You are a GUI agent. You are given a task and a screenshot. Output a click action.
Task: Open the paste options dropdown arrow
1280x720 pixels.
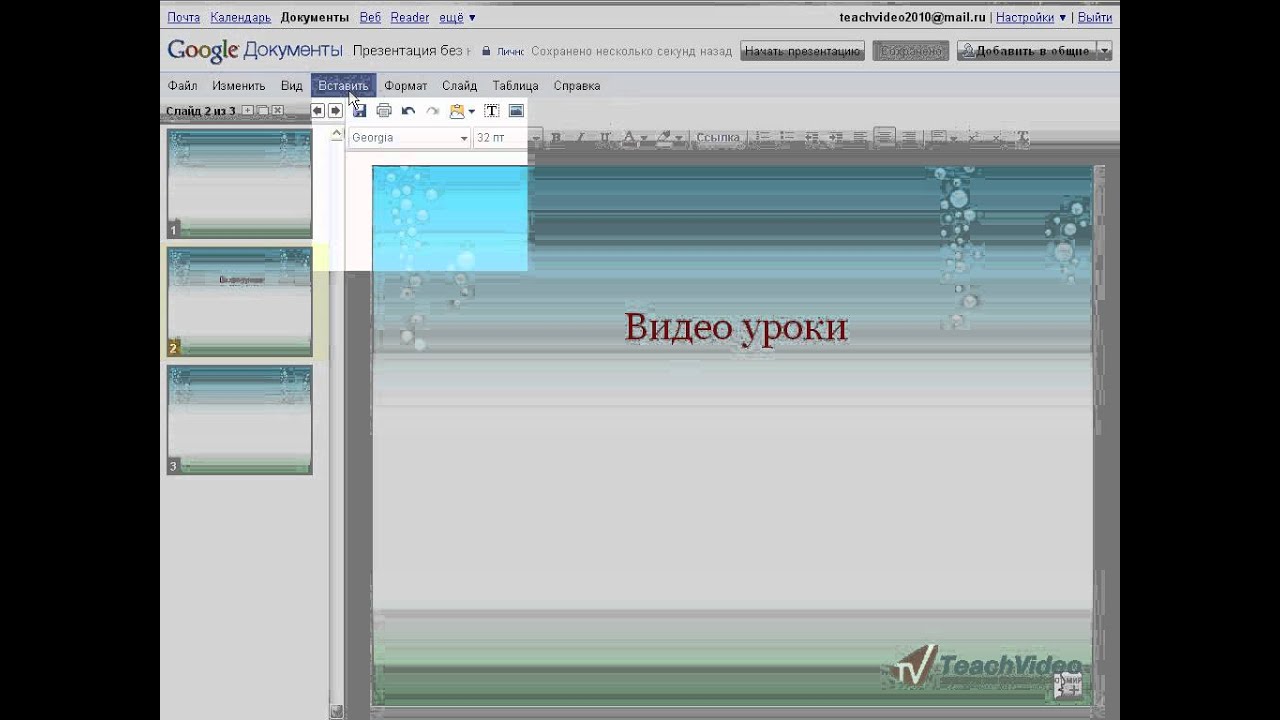471,112
